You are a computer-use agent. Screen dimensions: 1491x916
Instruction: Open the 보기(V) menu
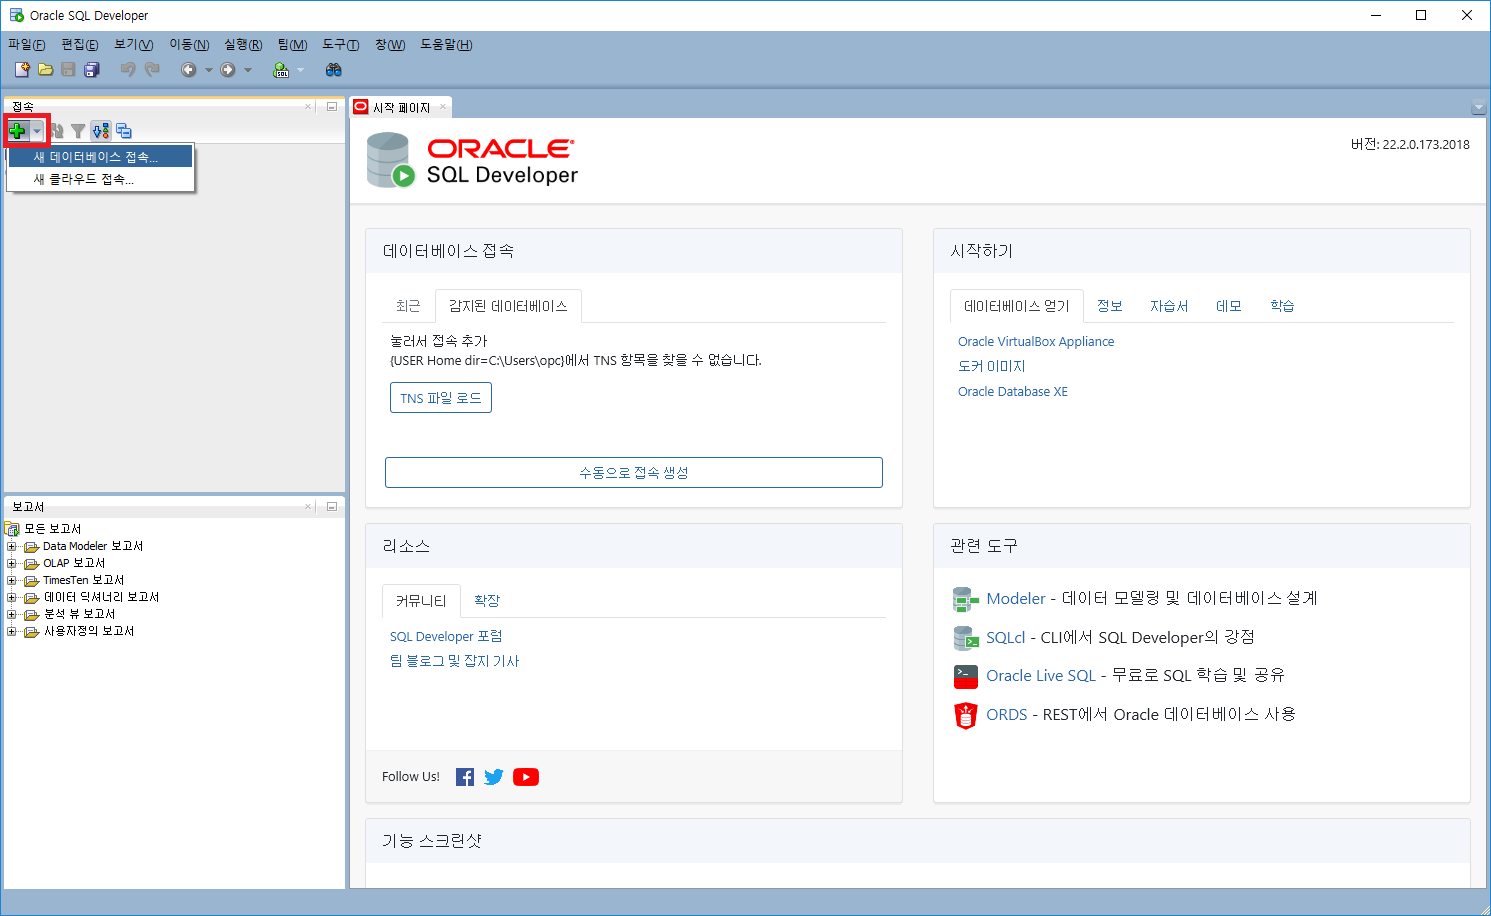tap(134, 45)
